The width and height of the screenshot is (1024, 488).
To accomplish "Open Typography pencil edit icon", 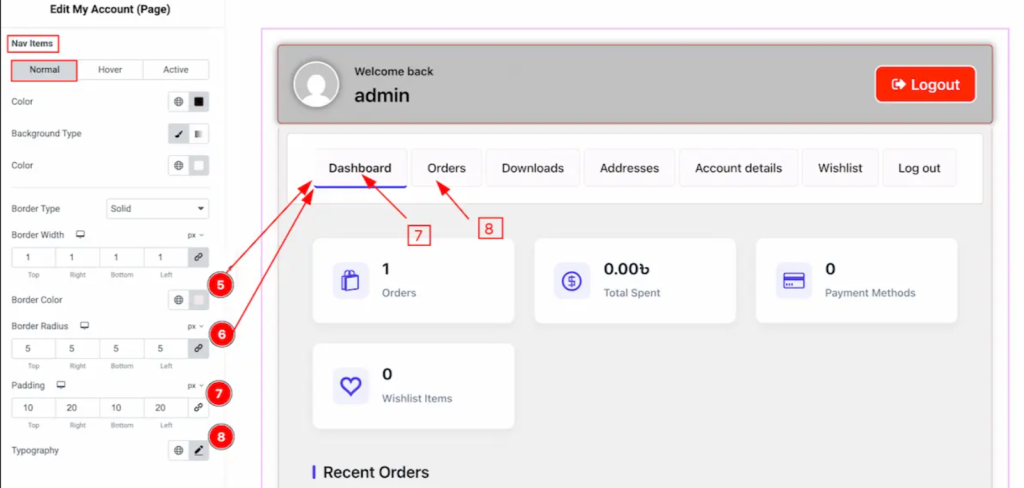I will [x=199, y=451].
